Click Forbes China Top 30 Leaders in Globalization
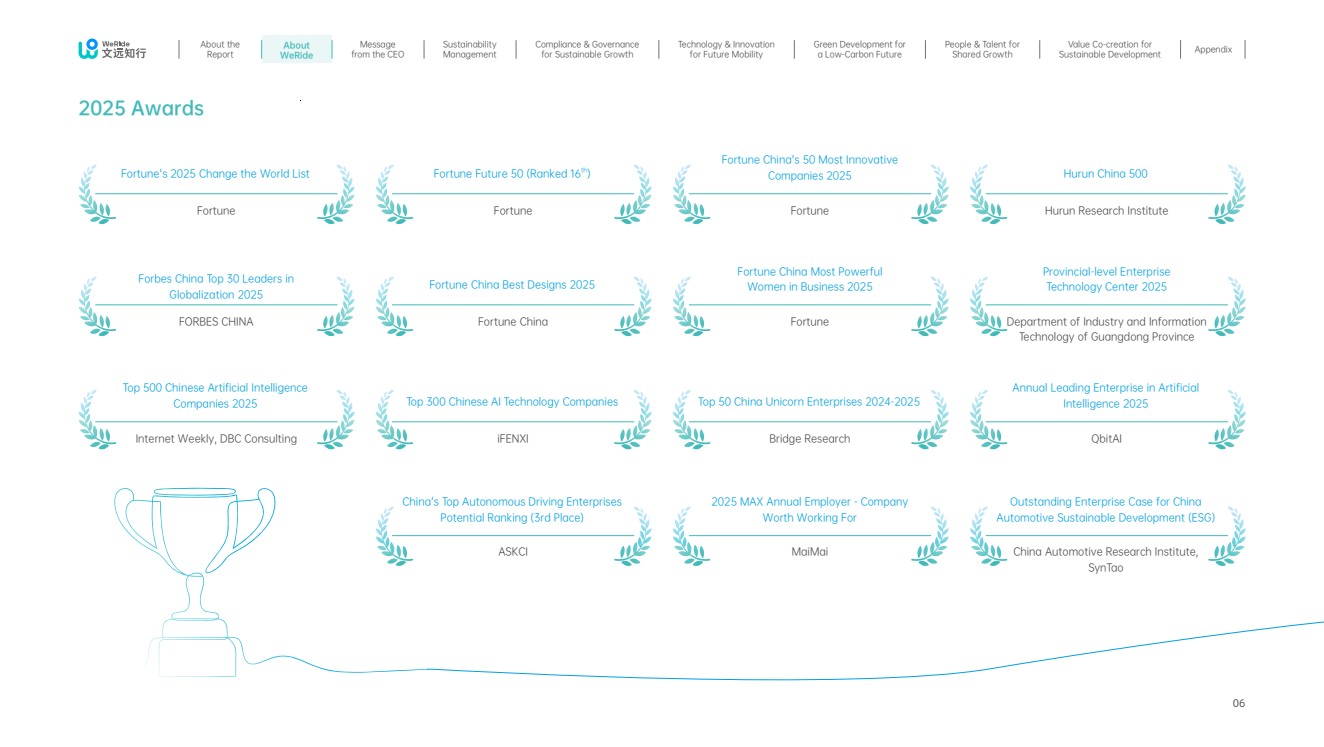The width and height of the screenshot is (1324, 747). coord(216,287)
